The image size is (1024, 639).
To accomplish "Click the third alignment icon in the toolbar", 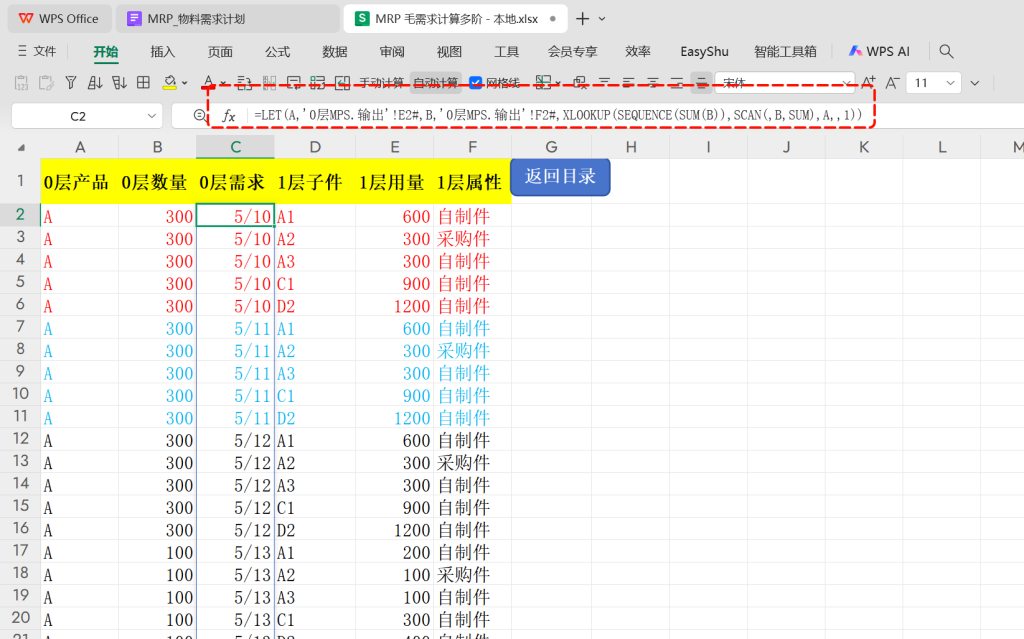I will 652,82.
